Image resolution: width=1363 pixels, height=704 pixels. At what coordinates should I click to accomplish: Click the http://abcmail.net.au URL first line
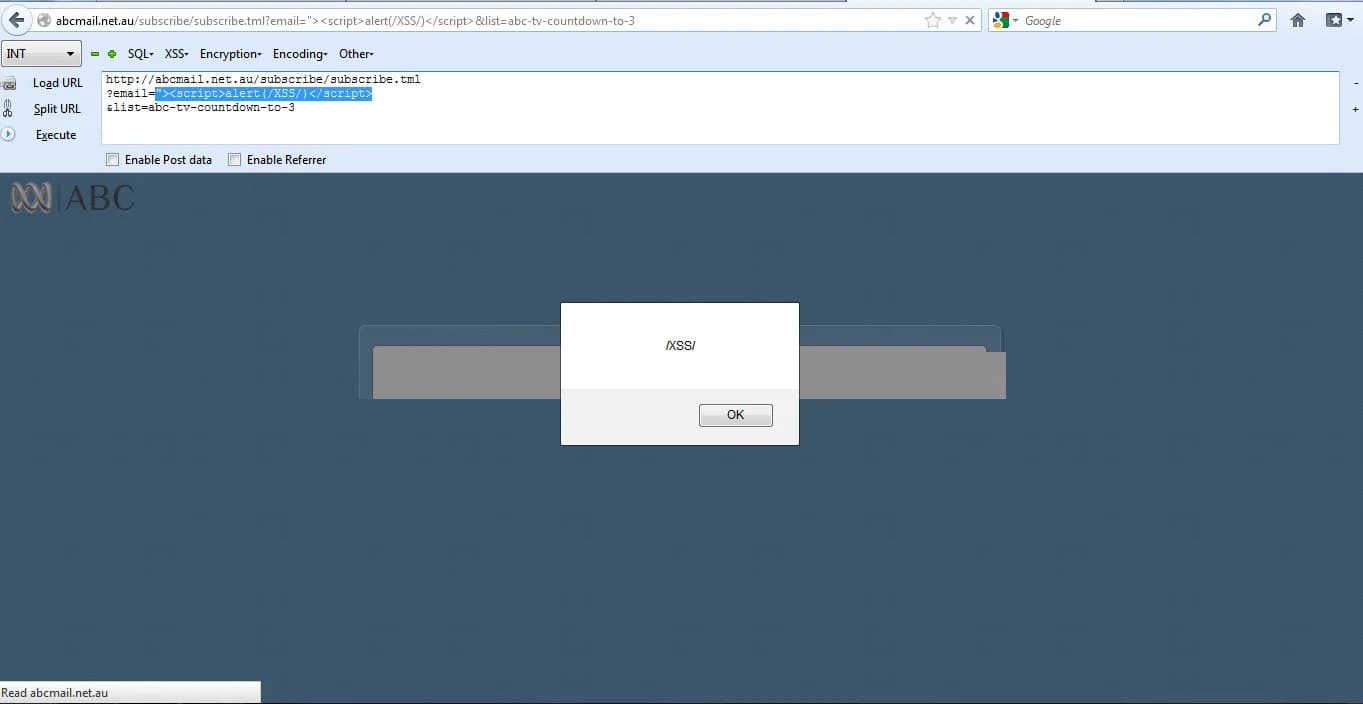pos(263,79)
